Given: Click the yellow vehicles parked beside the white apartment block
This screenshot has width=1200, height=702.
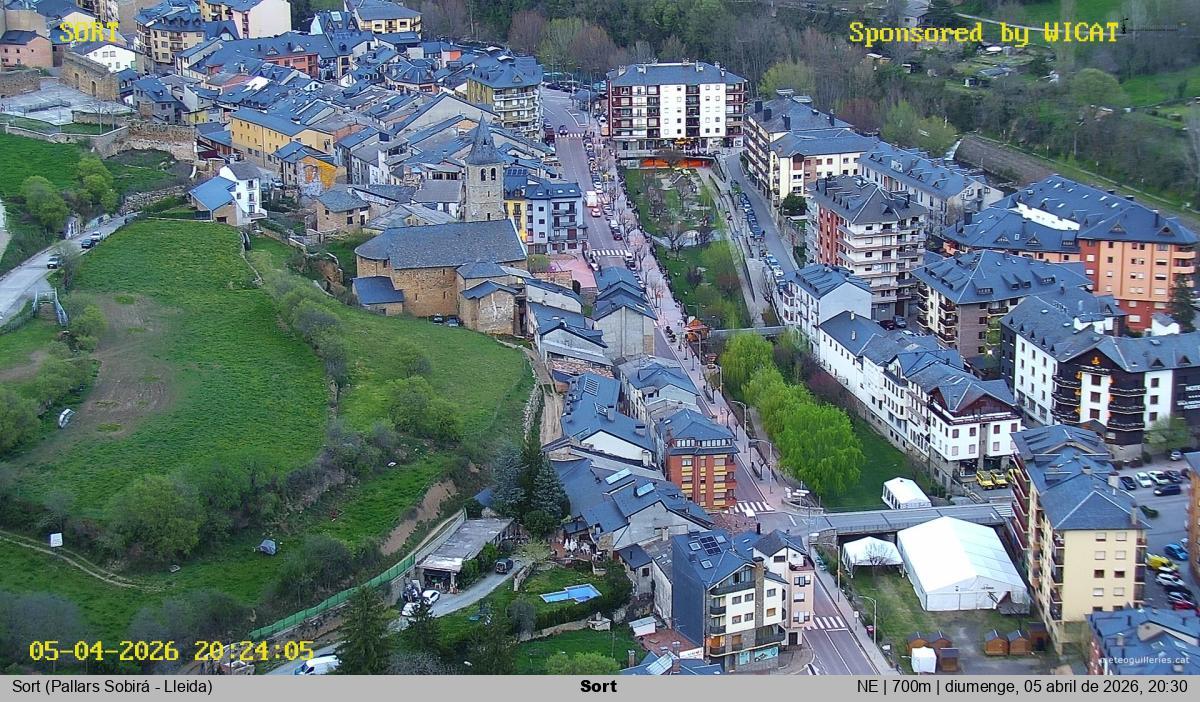Looking at the screenshot, I should pyautogui.click(x=991, y=480).
